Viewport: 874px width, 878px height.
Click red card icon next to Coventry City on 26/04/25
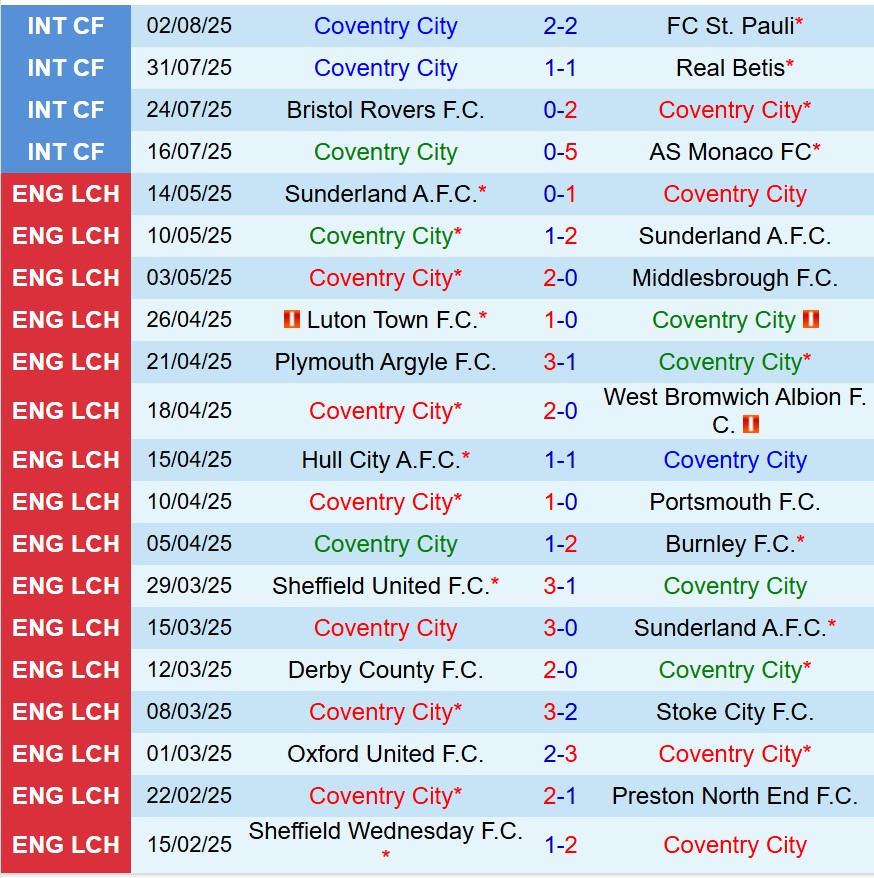(x=811, y=320)
